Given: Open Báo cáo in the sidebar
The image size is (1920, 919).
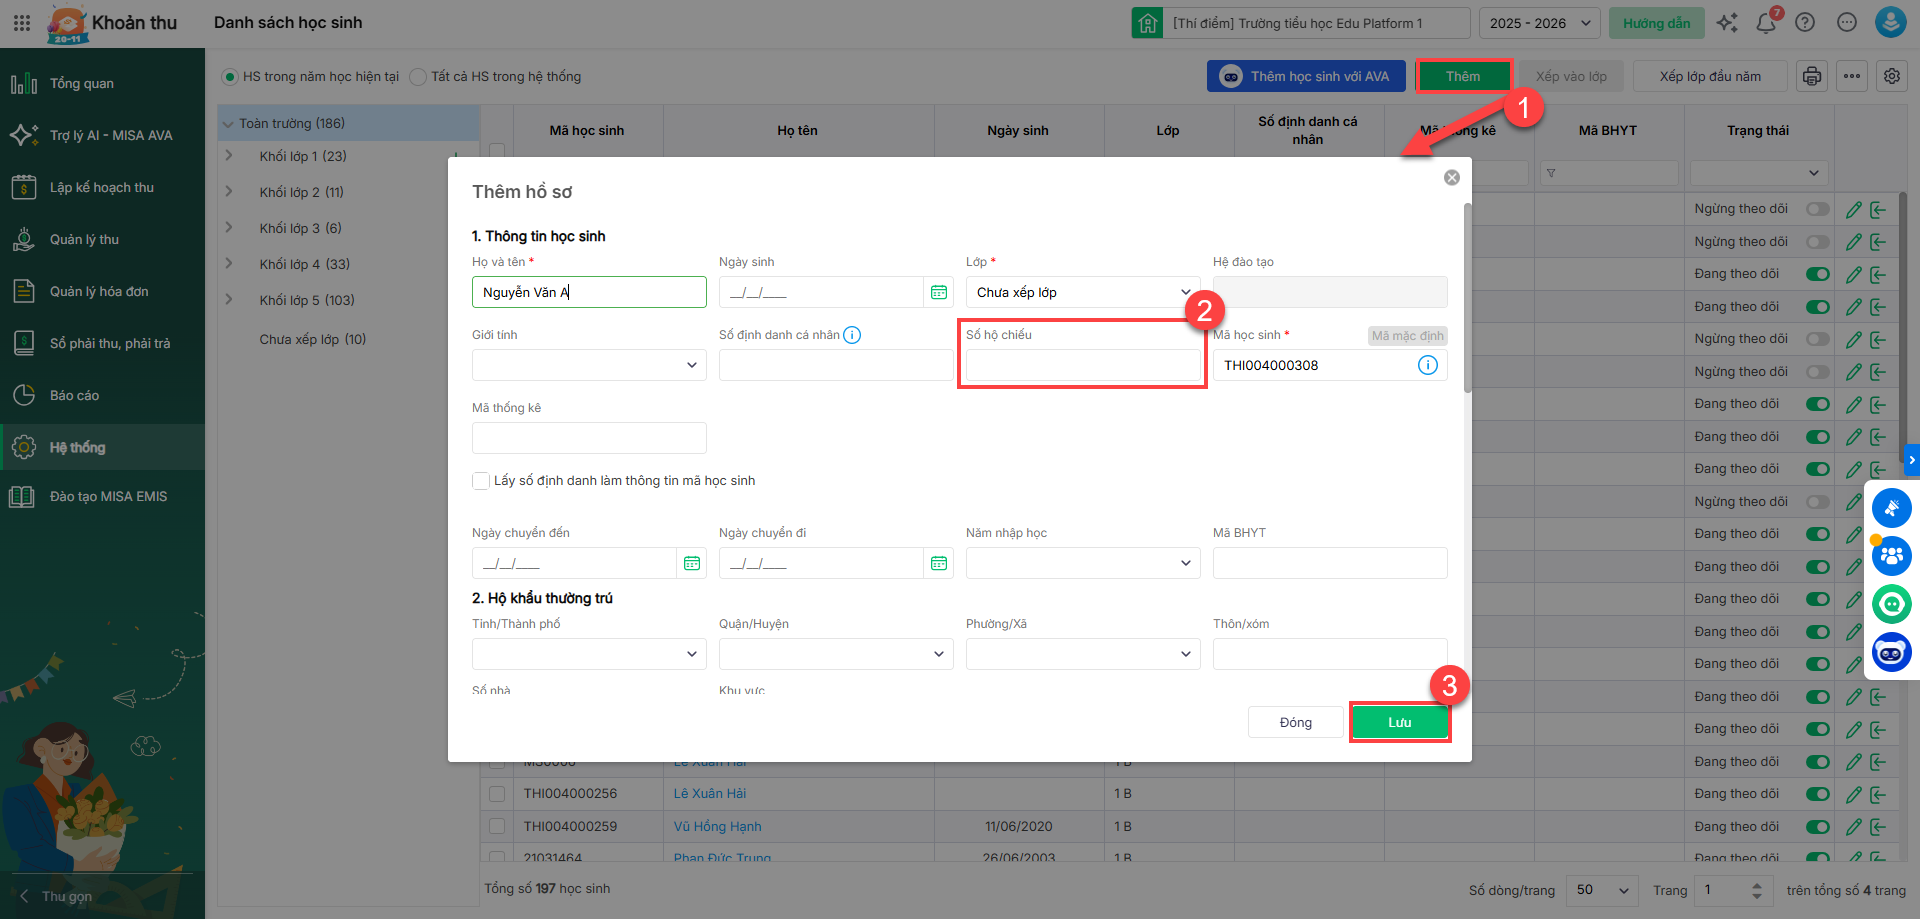Looking at the screenshot, I should (75, 395).
